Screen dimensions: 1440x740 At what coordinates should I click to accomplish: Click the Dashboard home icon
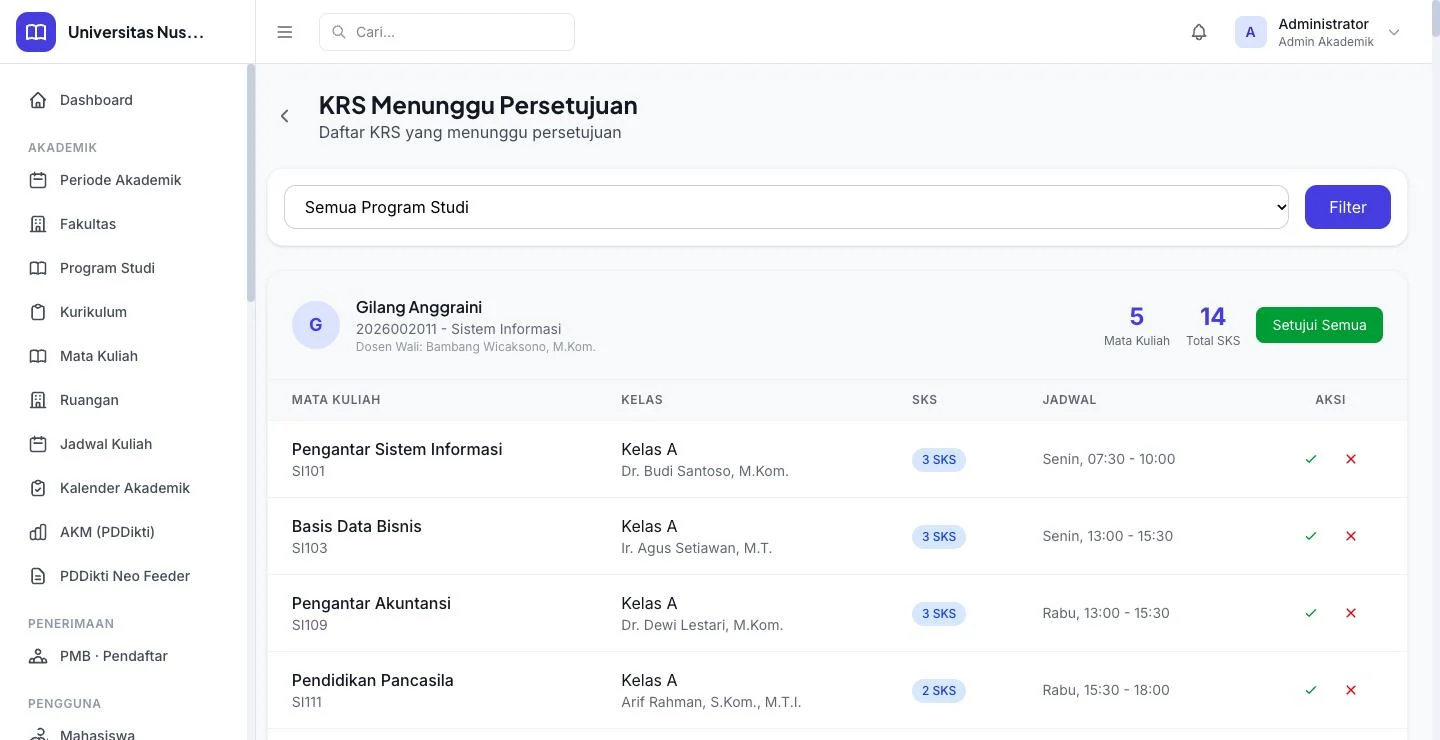pos(38,100)
